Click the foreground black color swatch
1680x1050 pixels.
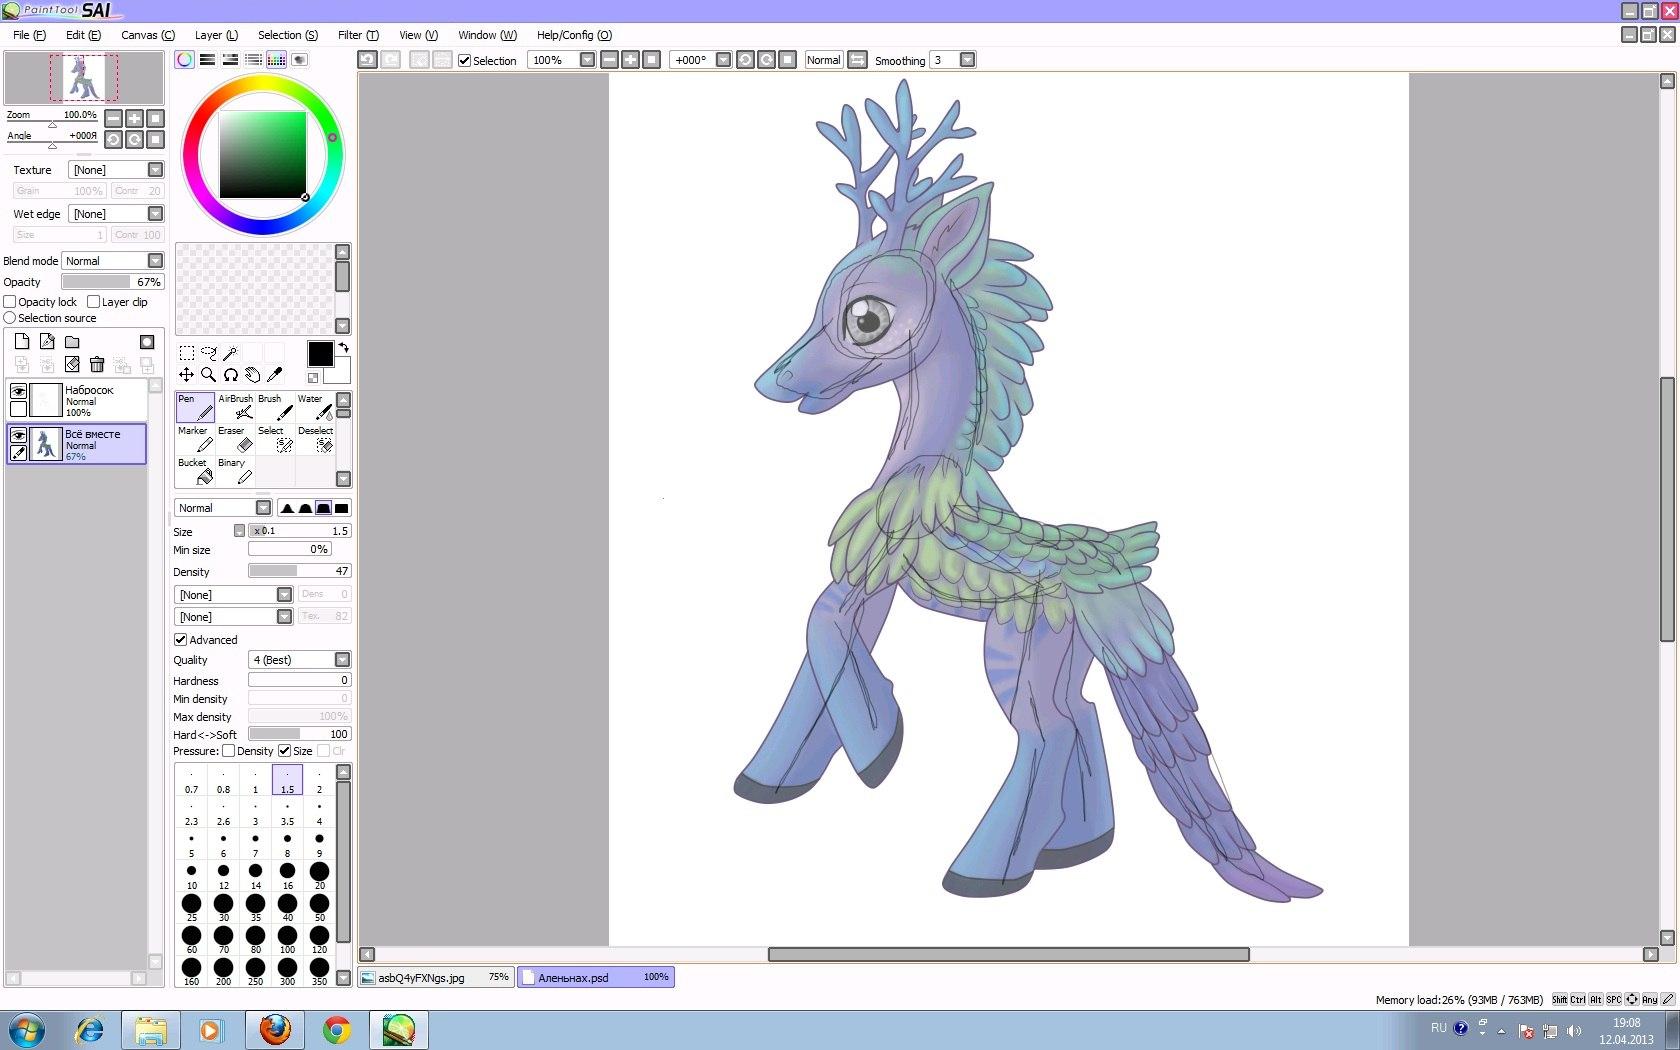[x=320, y=353]
